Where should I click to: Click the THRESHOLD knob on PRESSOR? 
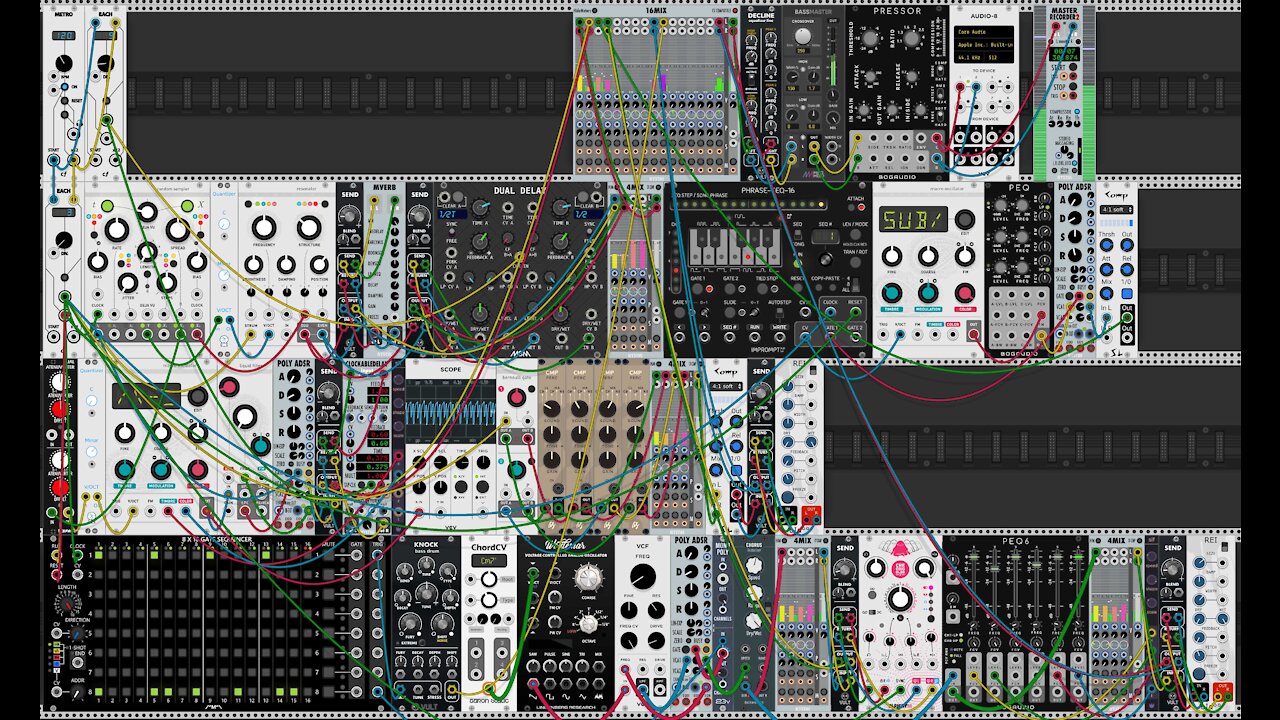(870, 38)
